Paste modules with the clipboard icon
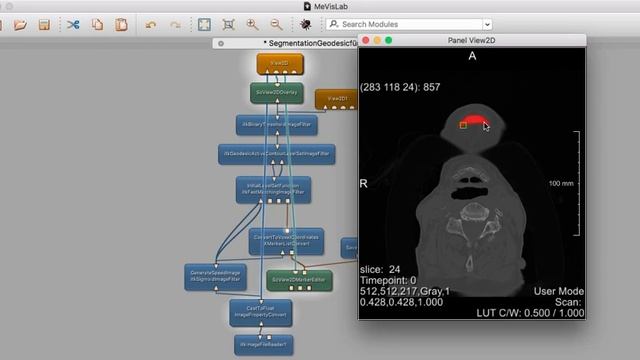Screen dimensions: 640x360 pos(121,25)
